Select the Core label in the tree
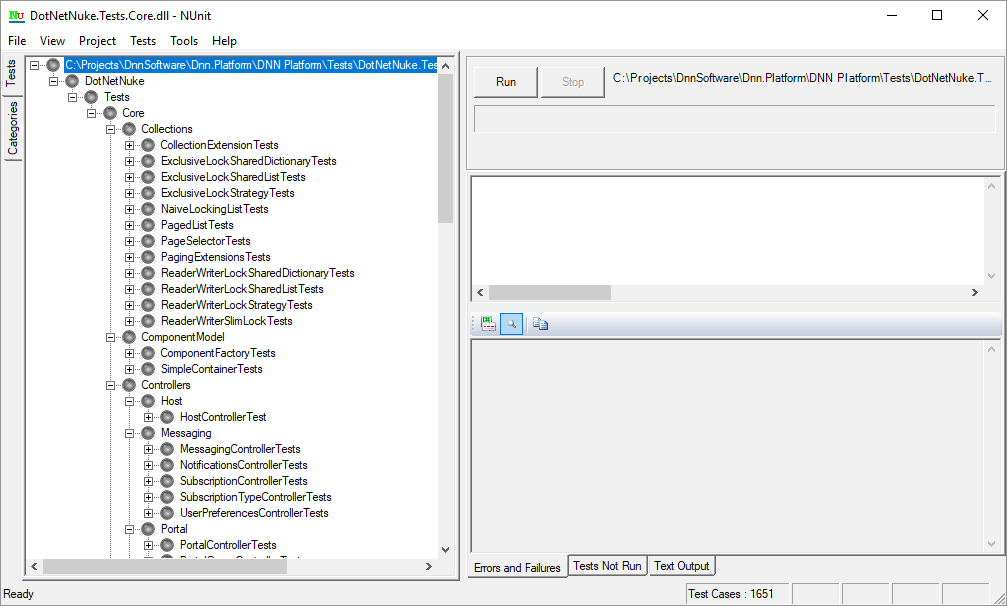 point(134,113)
